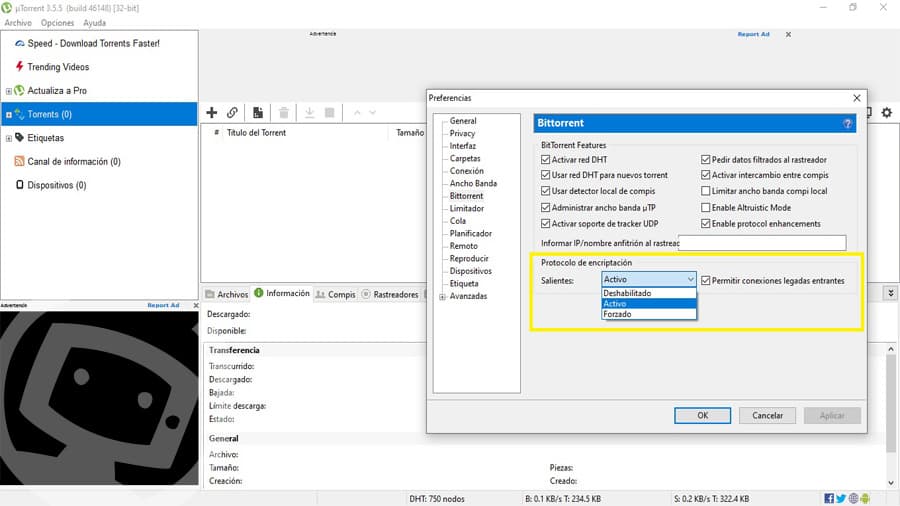Close the top banner ad

point(789,34)
